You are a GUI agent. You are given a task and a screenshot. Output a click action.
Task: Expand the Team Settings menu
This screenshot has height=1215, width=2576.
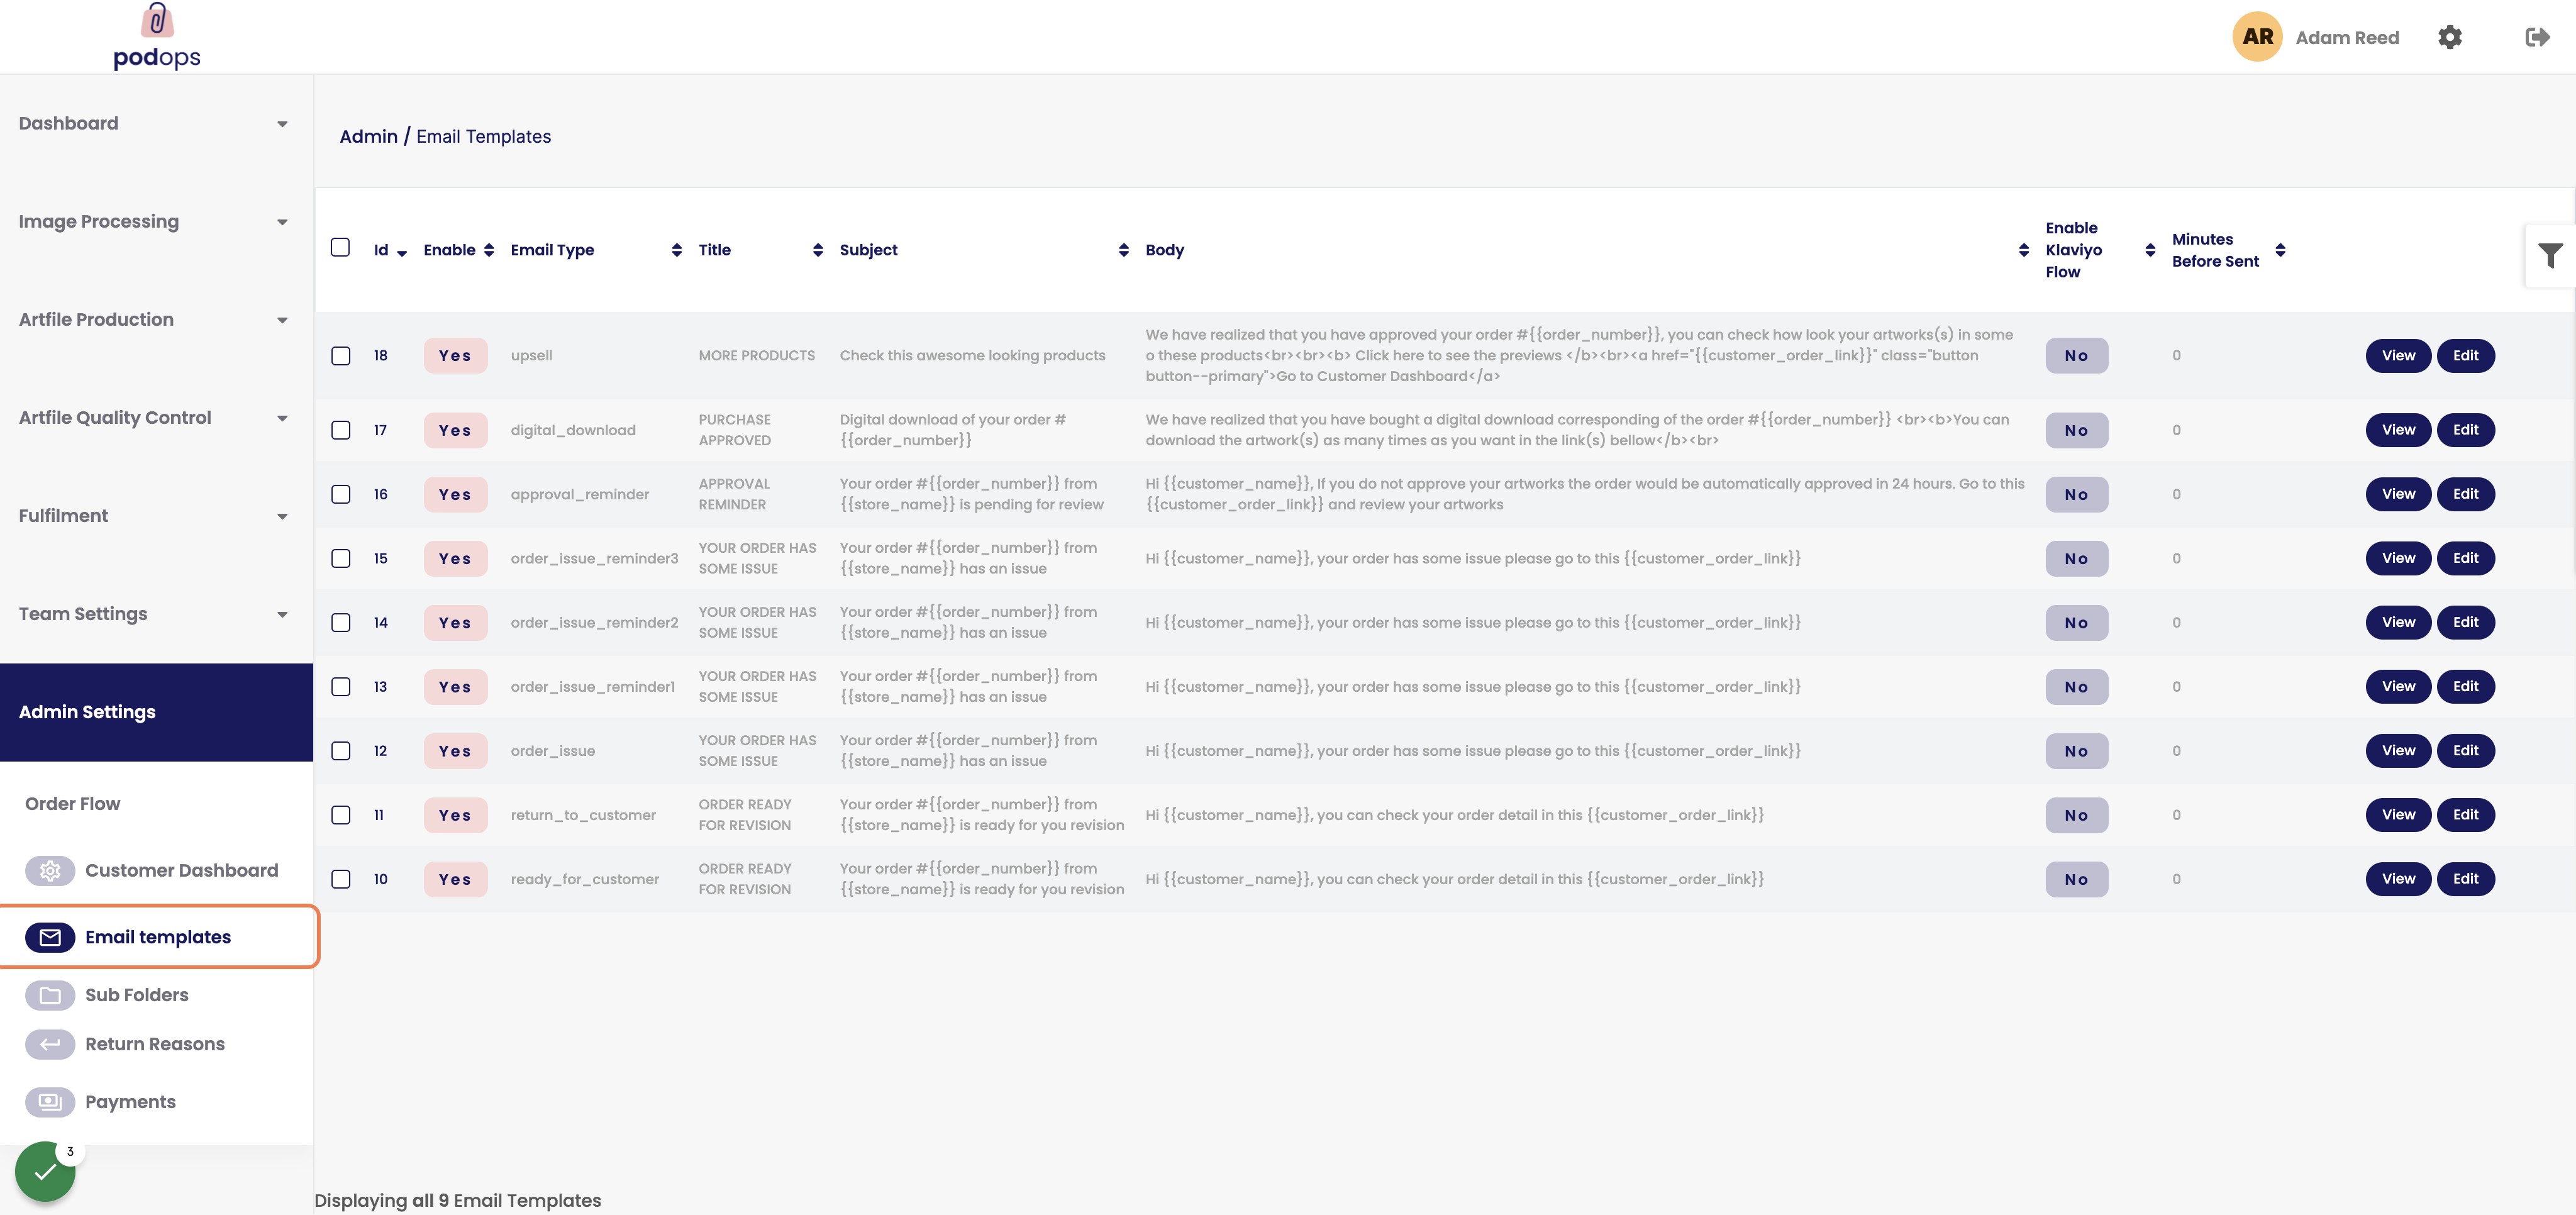(156, 613)
